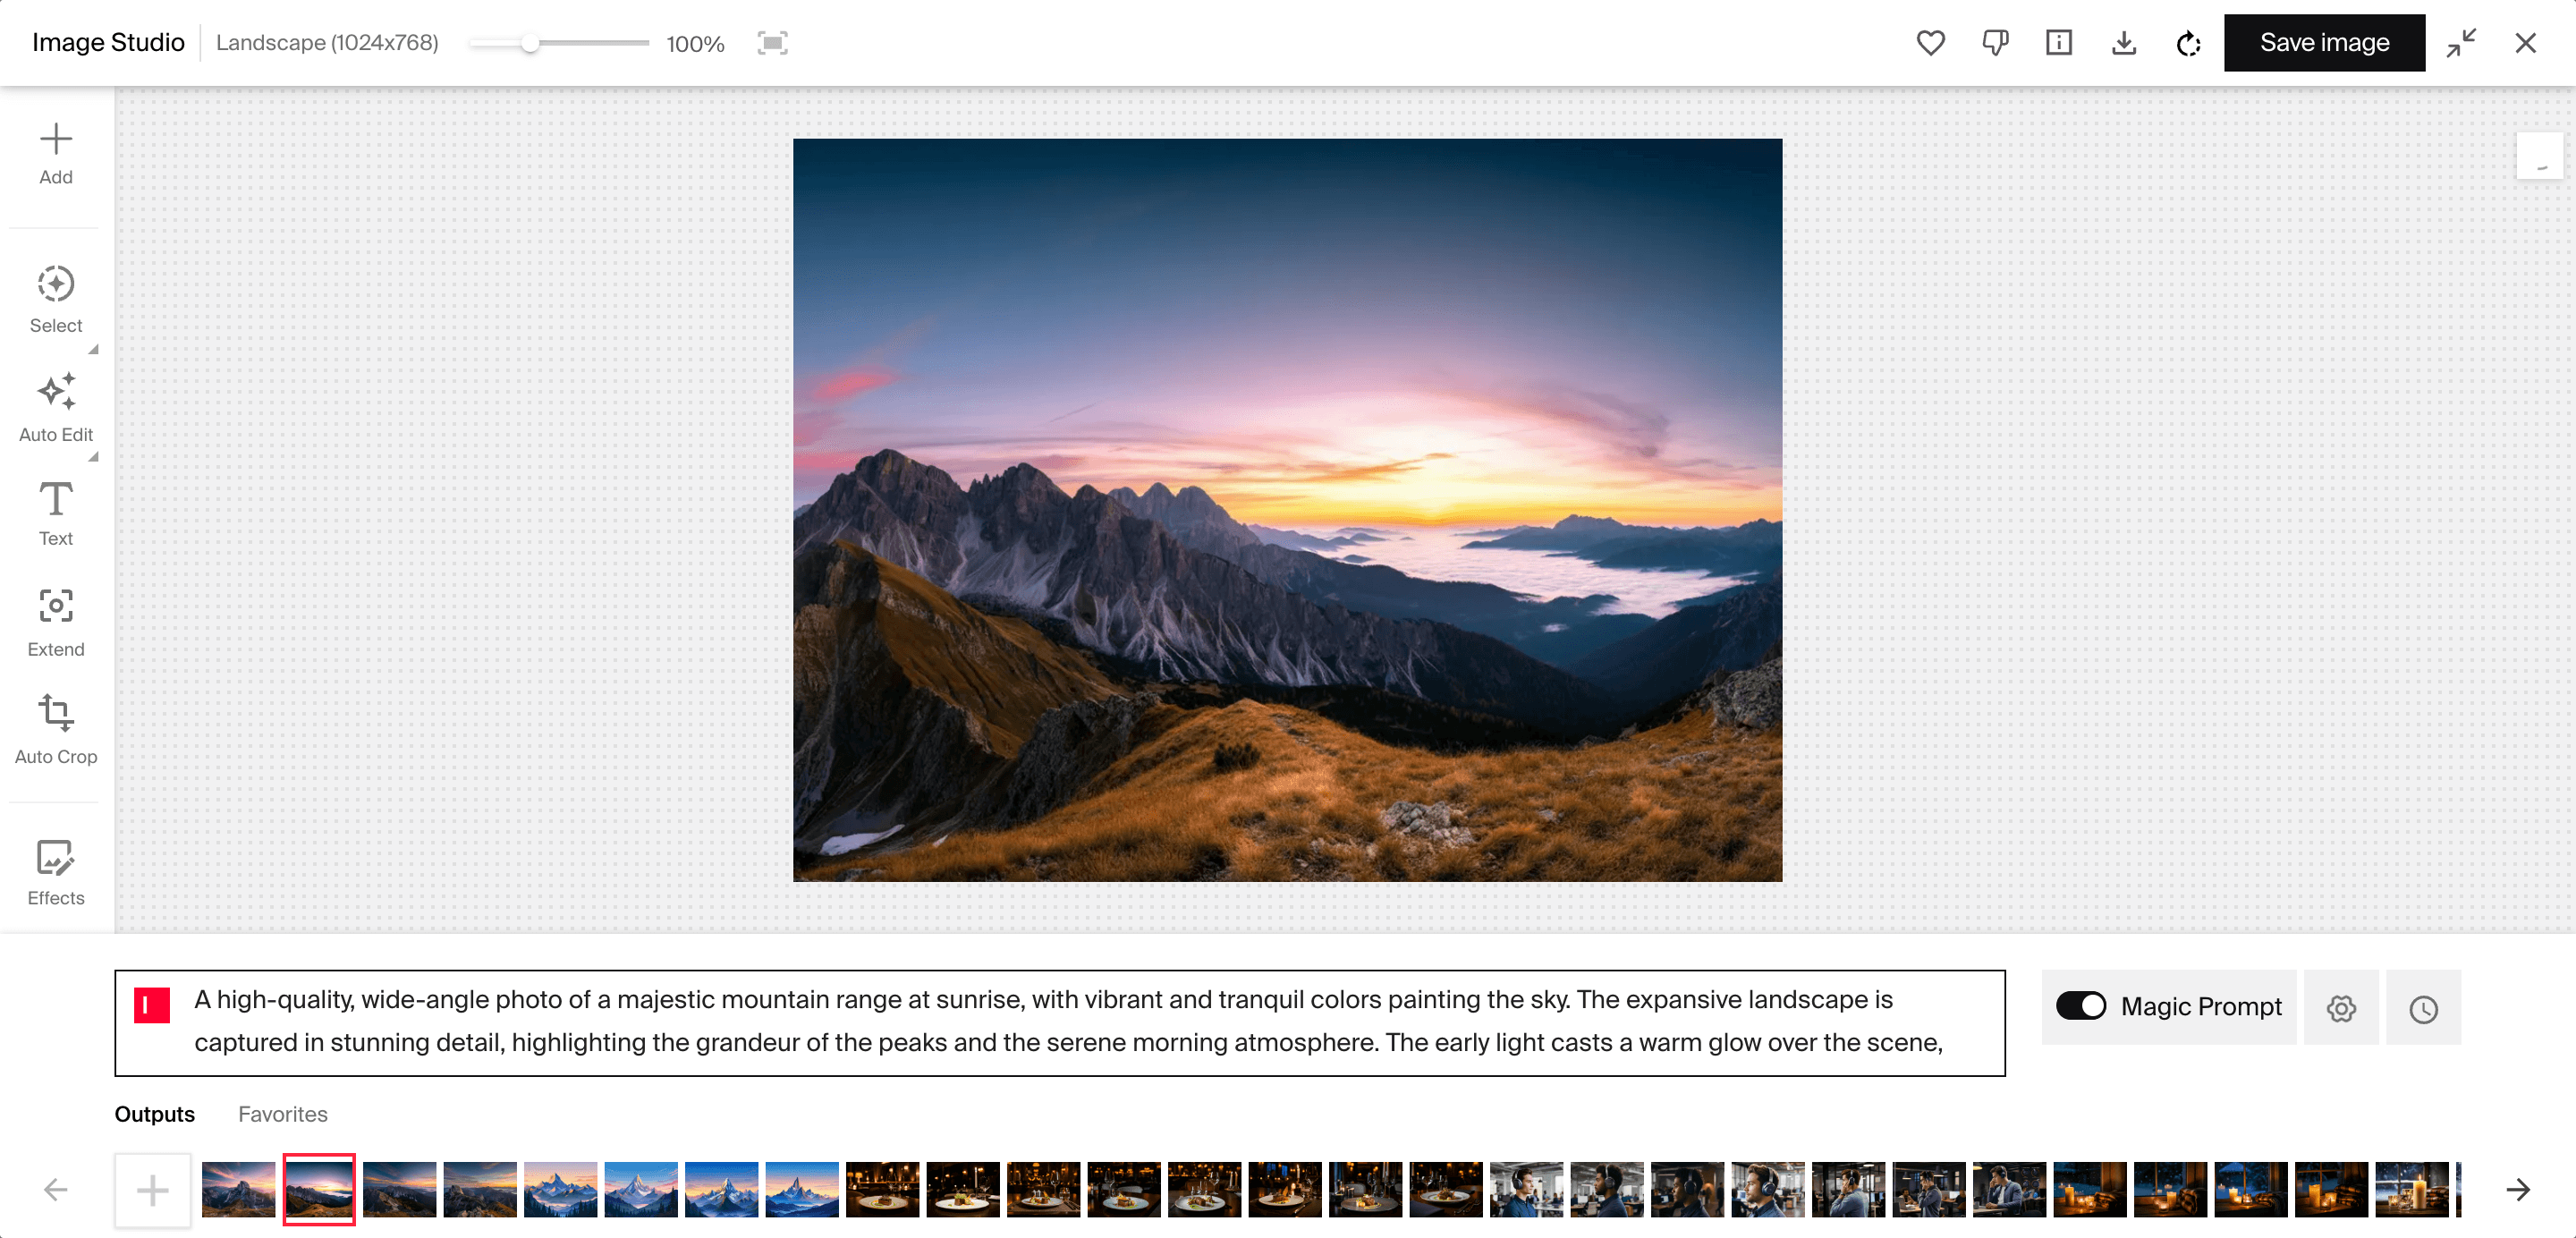Select the second mountain thumbnail output
This screenshot has height=1238, width=2576.
(x=322, y=1191)
